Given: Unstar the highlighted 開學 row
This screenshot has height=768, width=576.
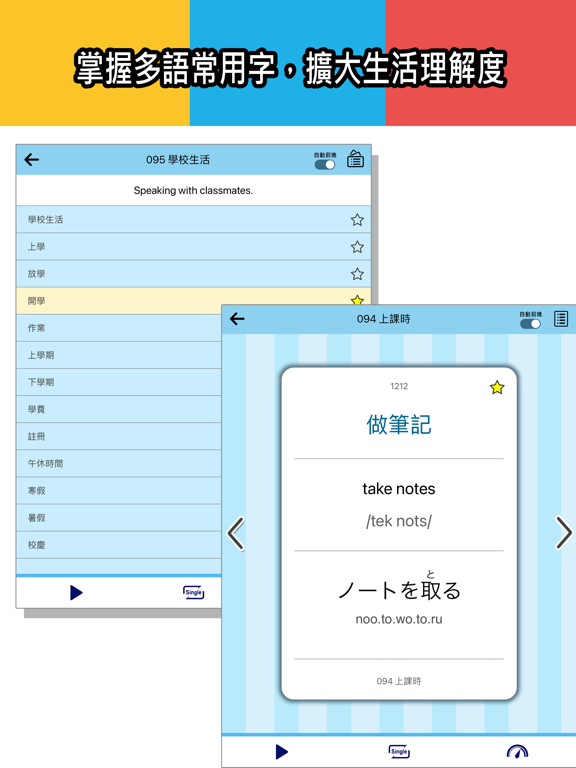Looking at the screenshot, I should click(357, 300).
